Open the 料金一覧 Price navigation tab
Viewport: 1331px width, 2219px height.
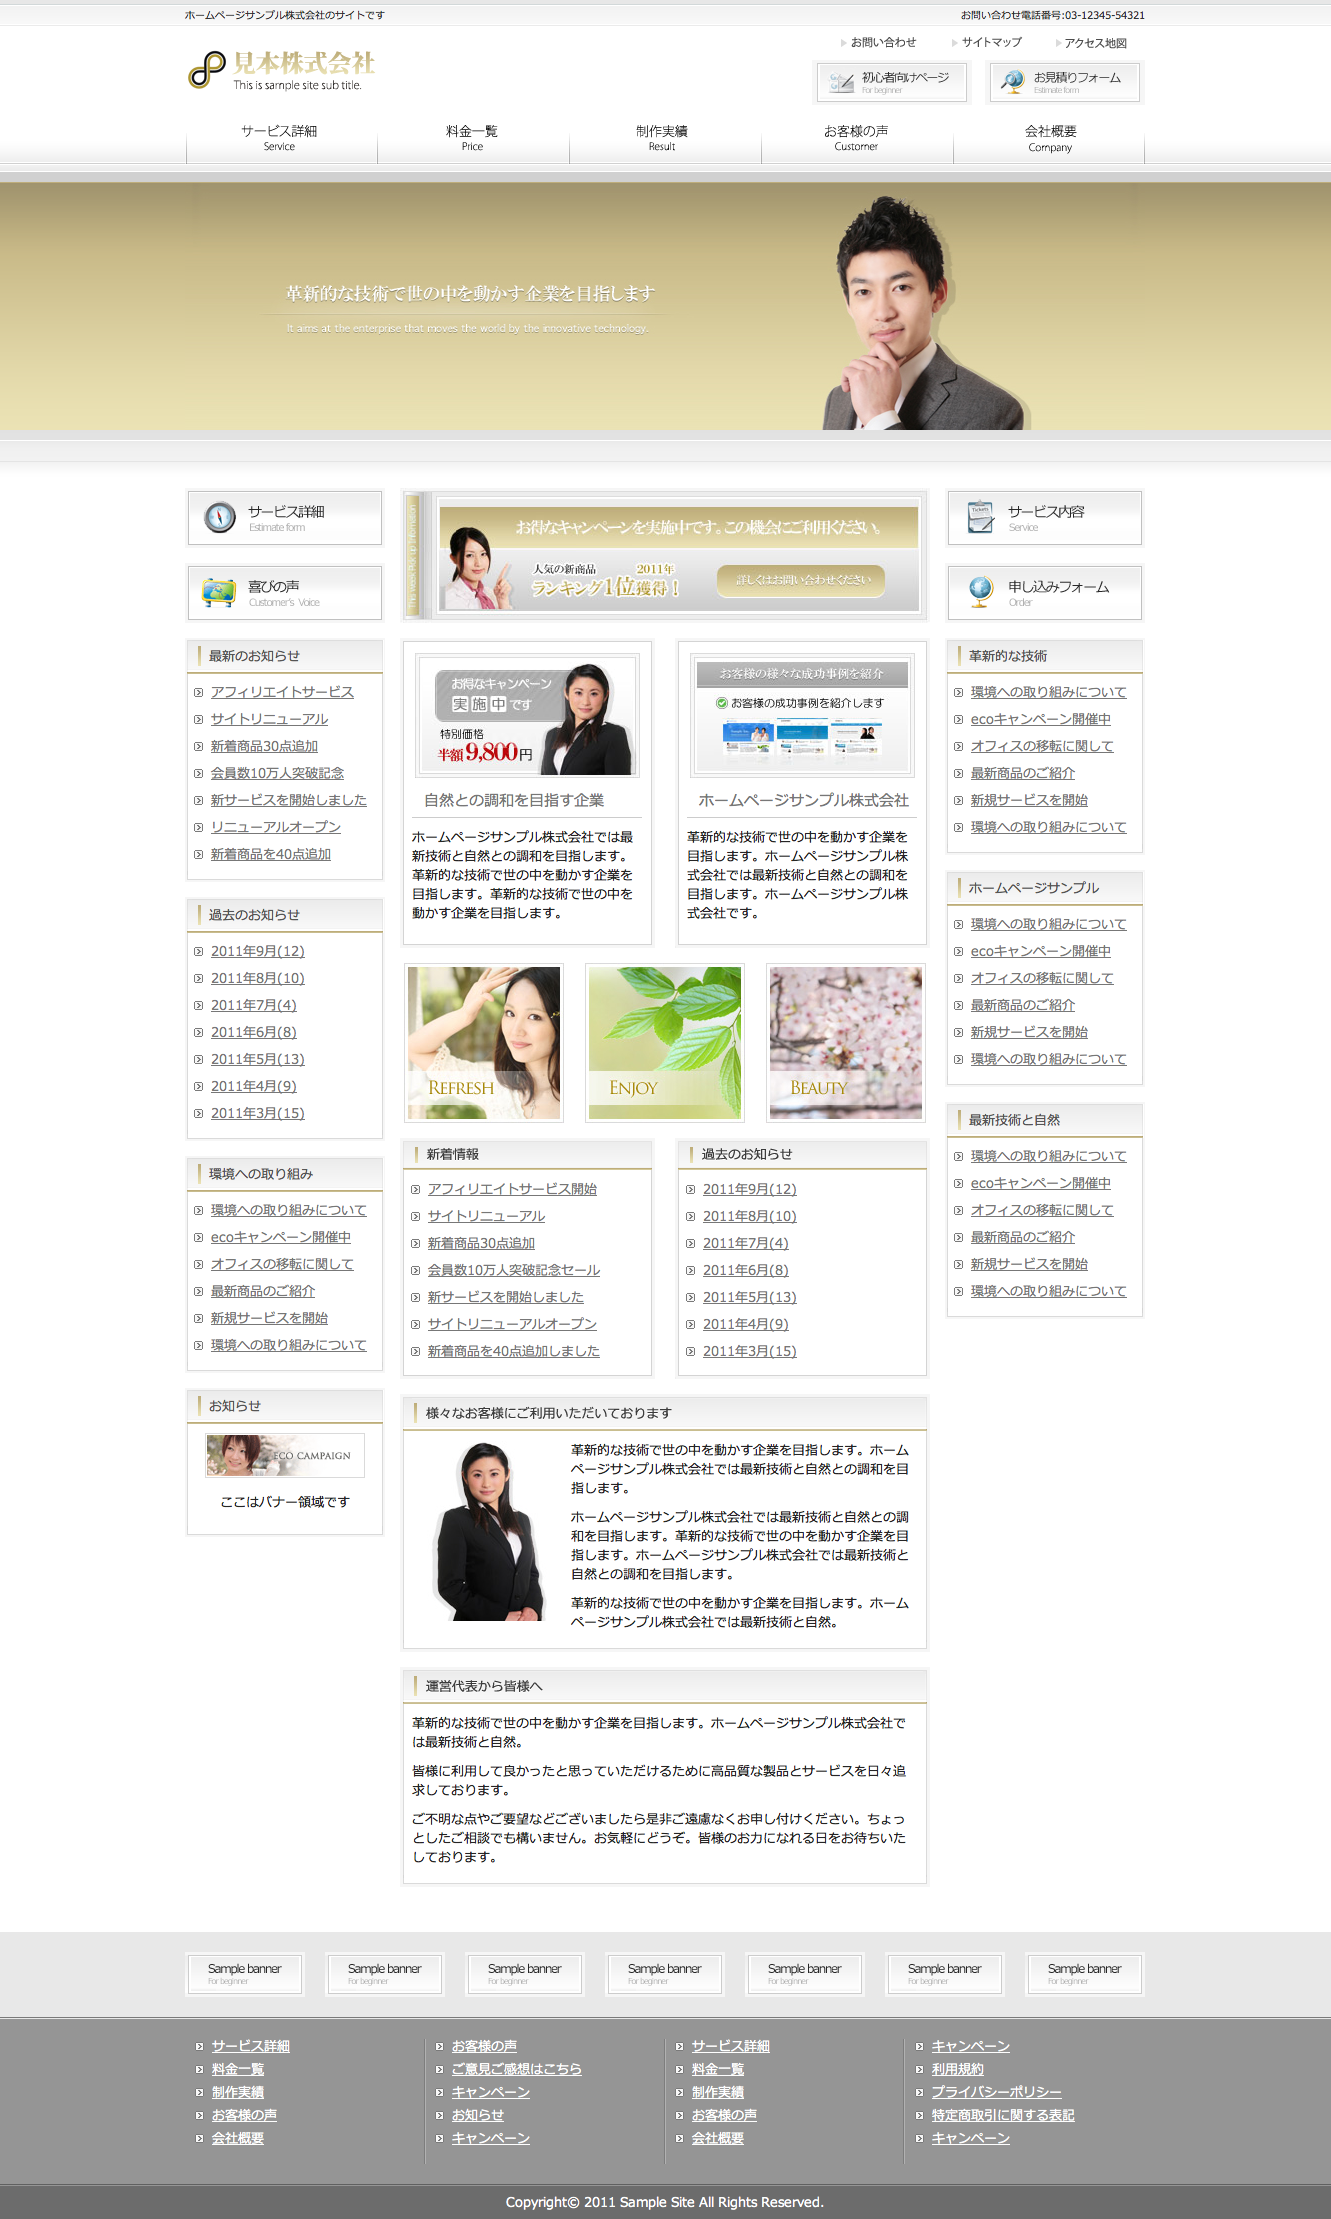pyautogui.click(x=472, y=138)
